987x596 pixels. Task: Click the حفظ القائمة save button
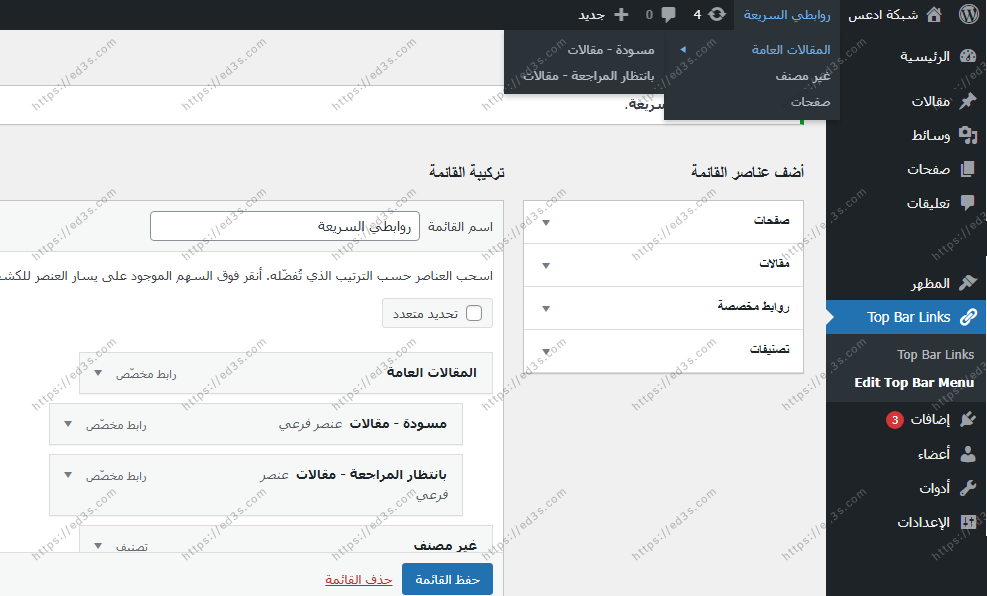448,580
